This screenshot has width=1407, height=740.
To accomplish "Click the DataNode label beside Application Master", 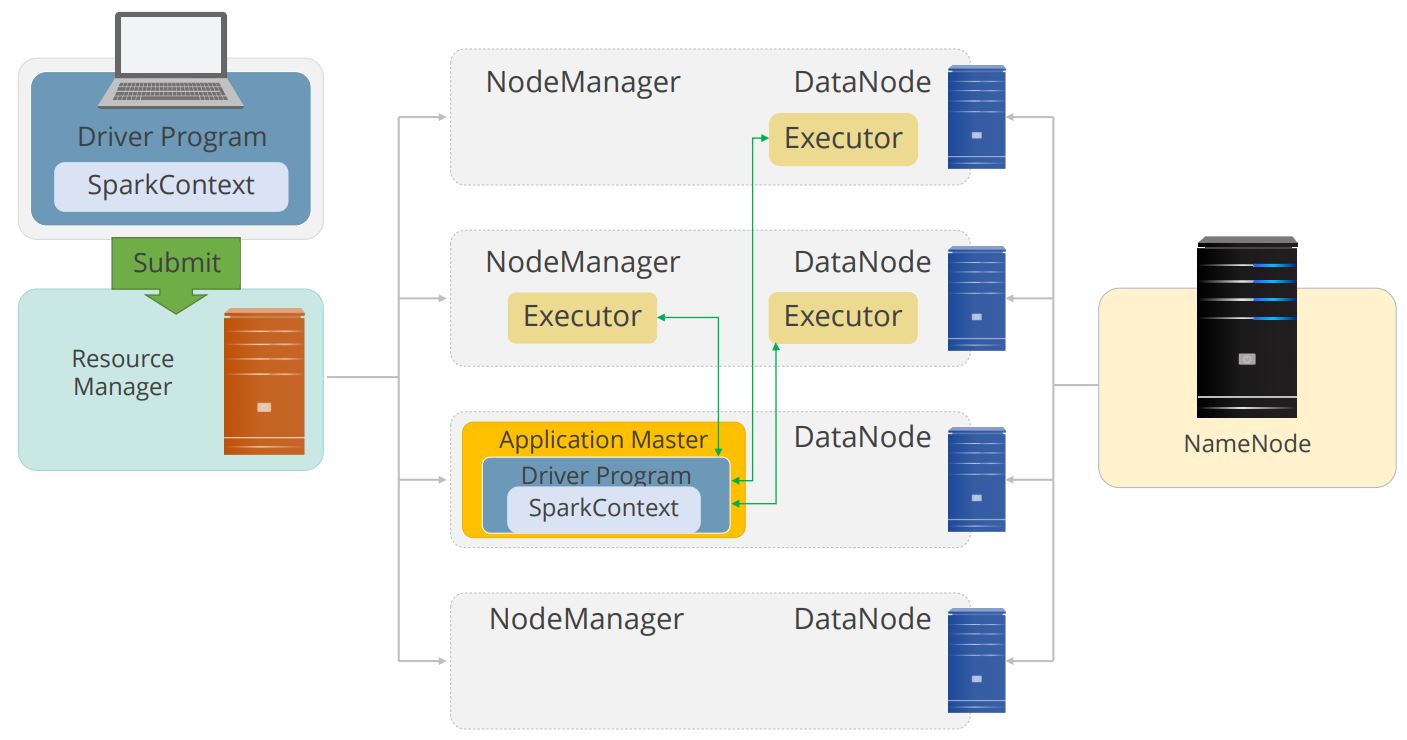I will point(862,437).
